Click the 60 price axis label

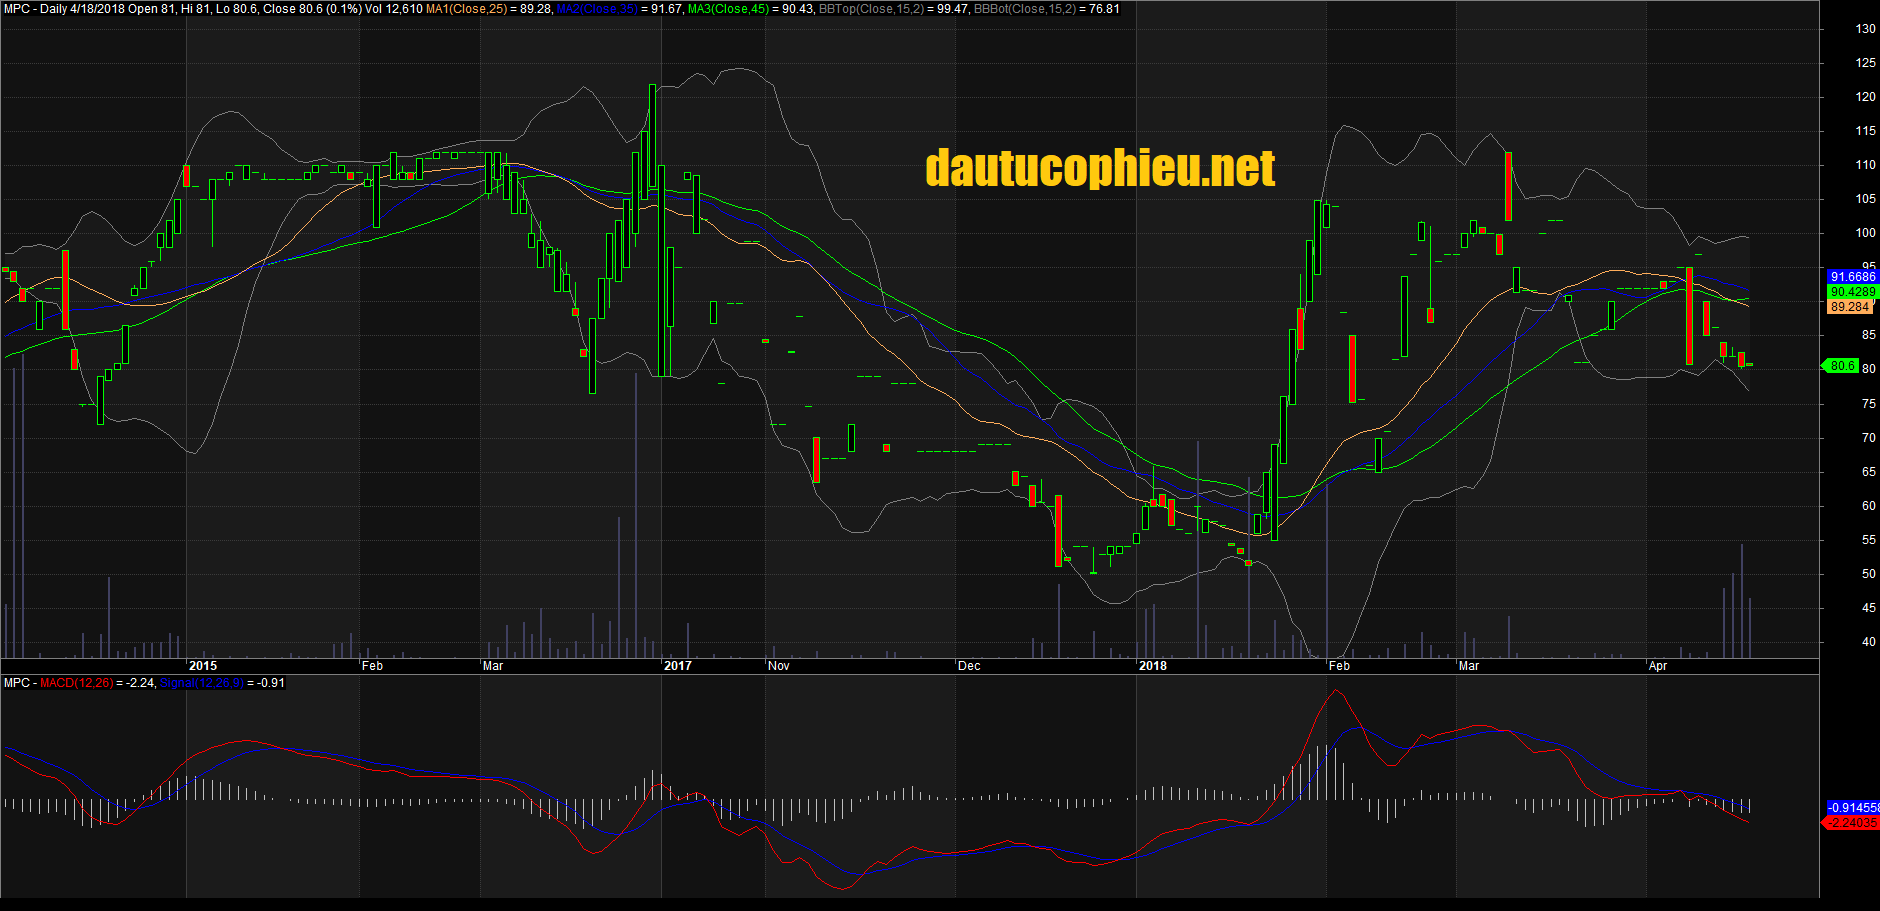coord(1869,506)
